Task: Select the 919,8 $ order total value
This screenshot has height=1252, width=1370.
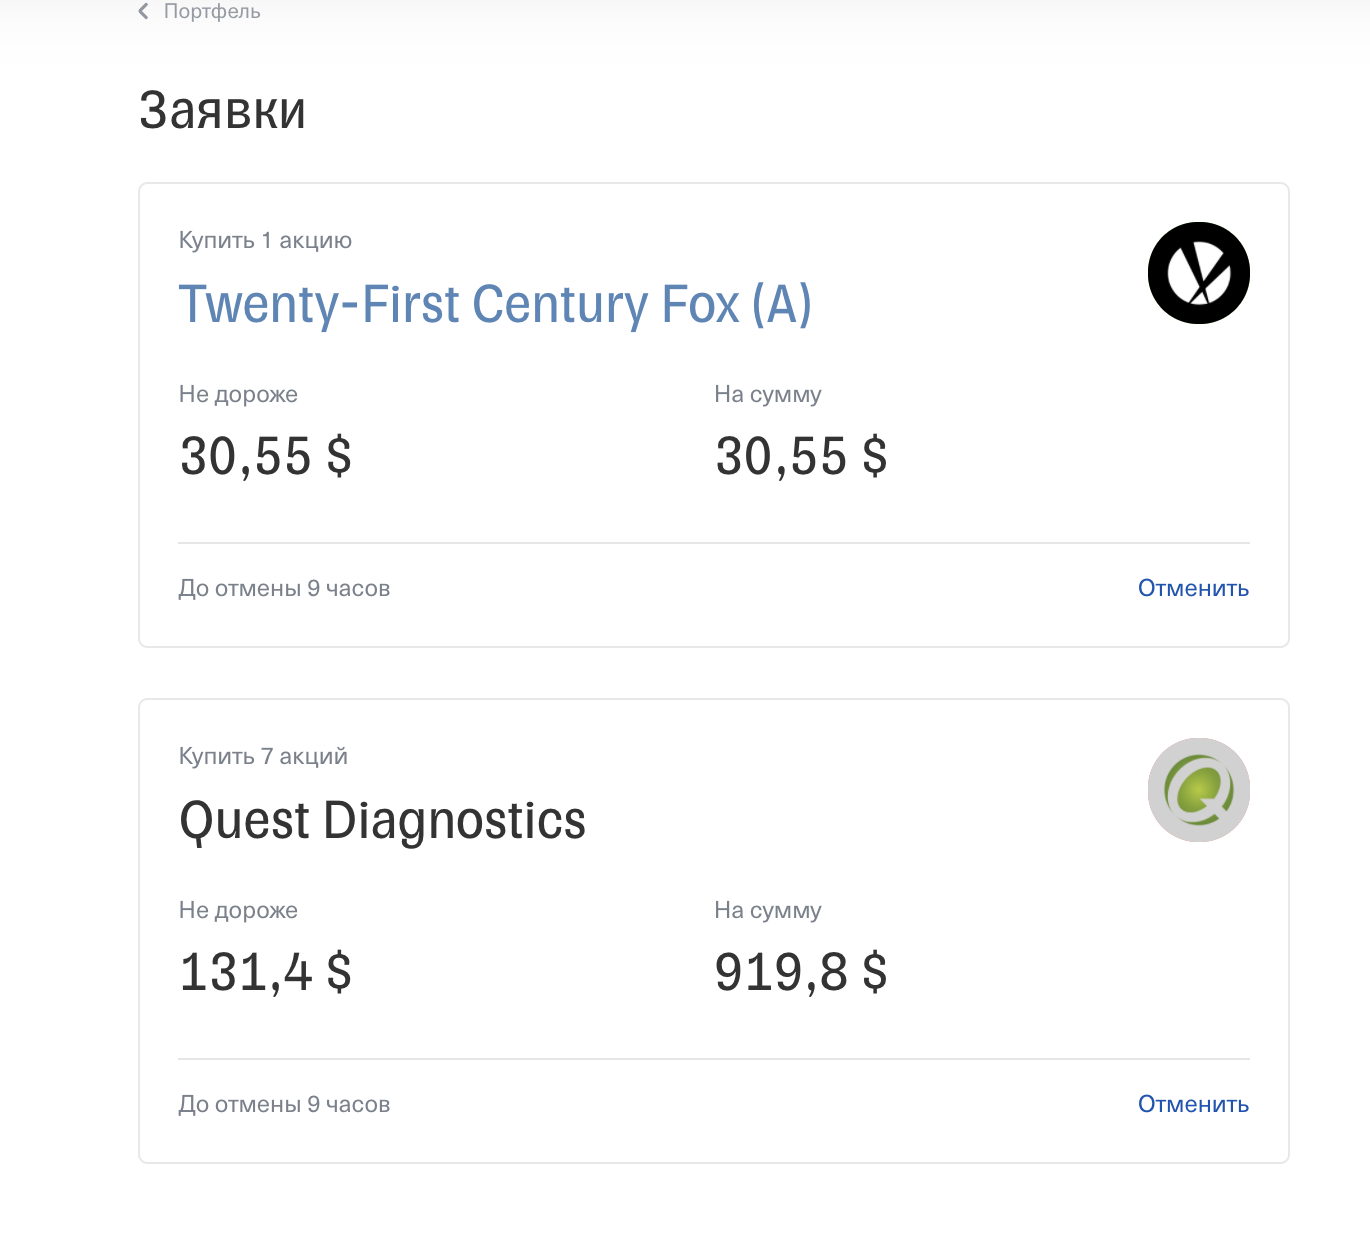Action: [x=801, y=972]
